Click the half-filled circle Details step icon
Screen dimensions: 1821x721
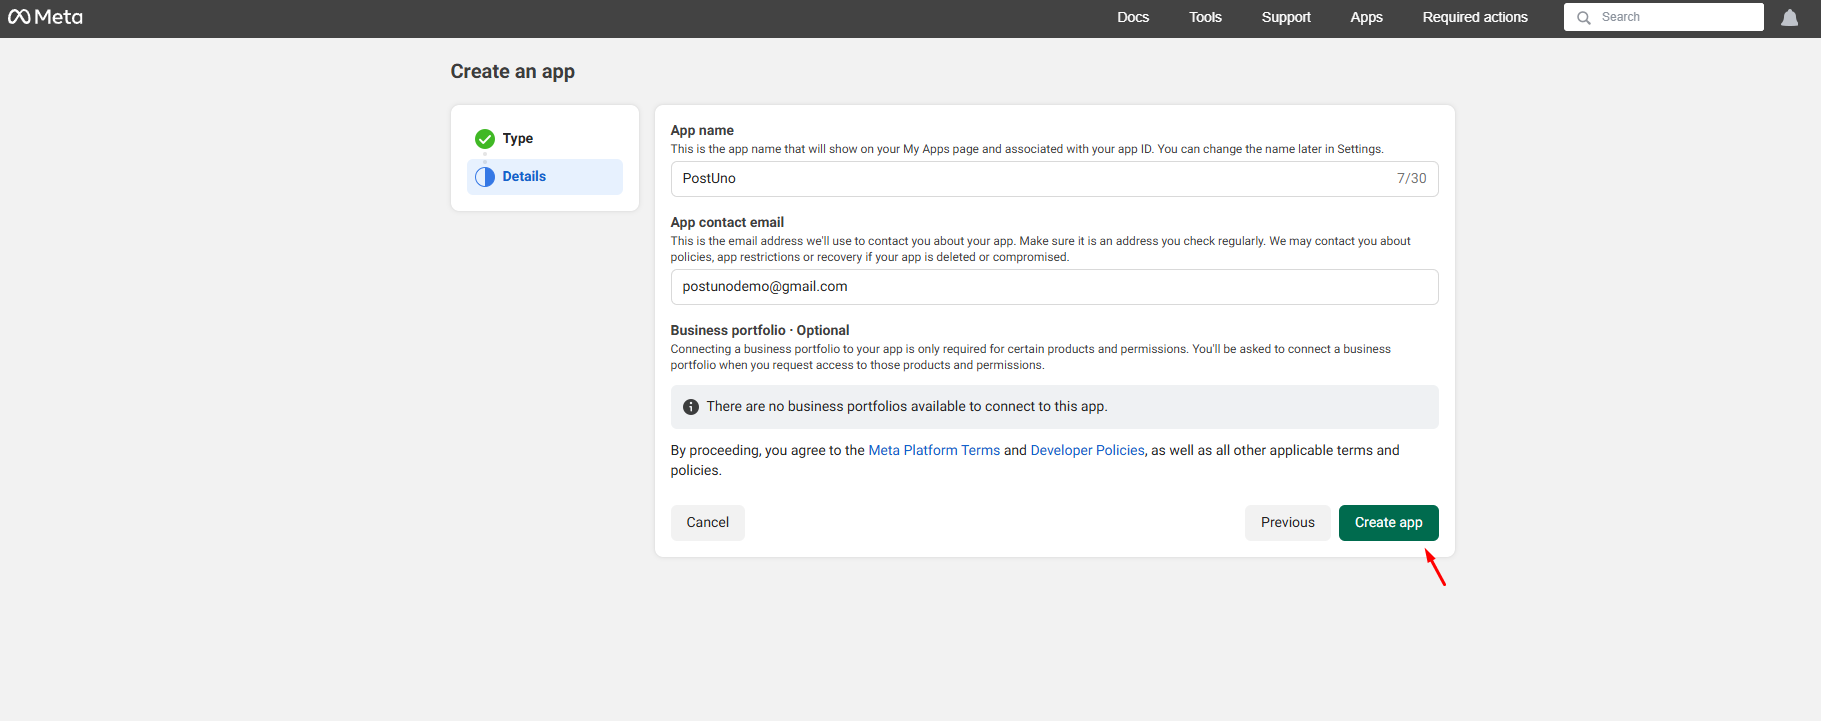[x=485, y=177]
